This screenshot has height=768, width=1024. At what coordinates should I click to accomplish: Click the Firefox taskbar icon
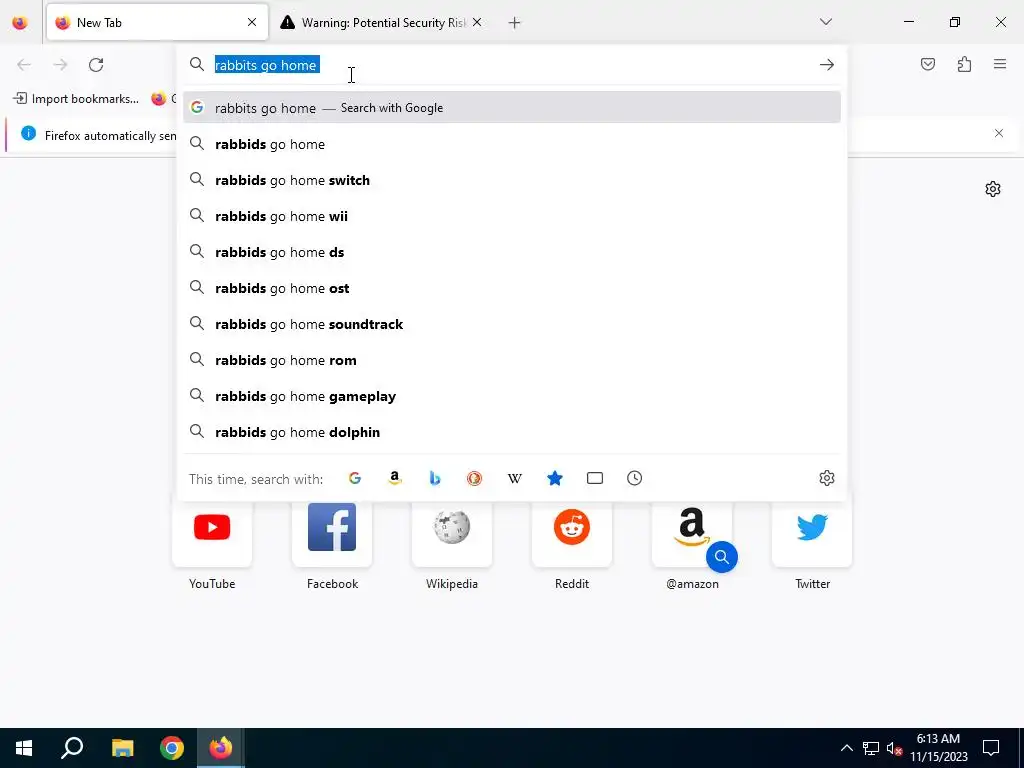[x=221, y=748]
